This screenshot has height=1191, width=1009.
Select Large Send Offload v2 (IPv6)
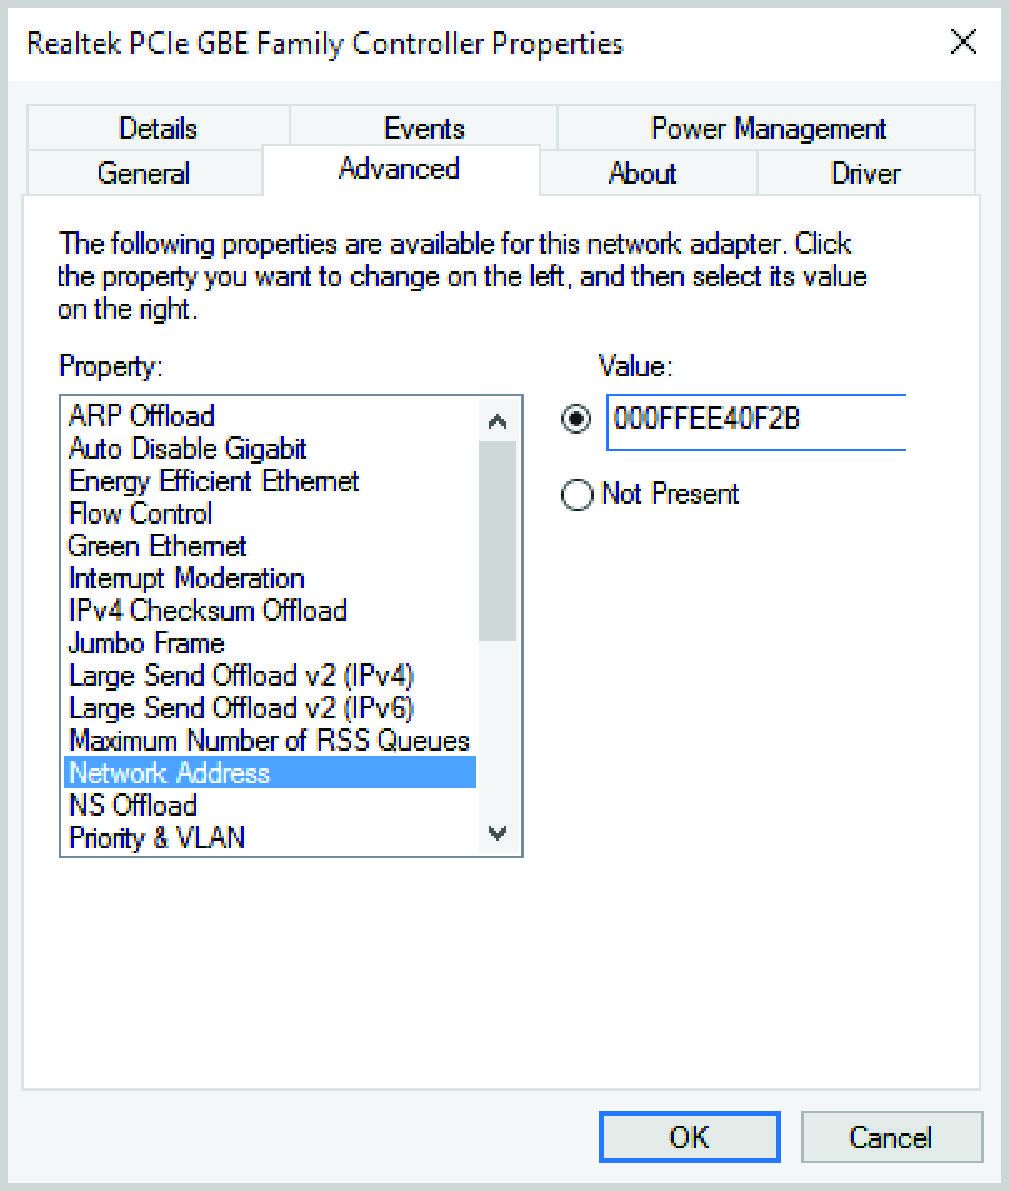click(x=270, y=708)
